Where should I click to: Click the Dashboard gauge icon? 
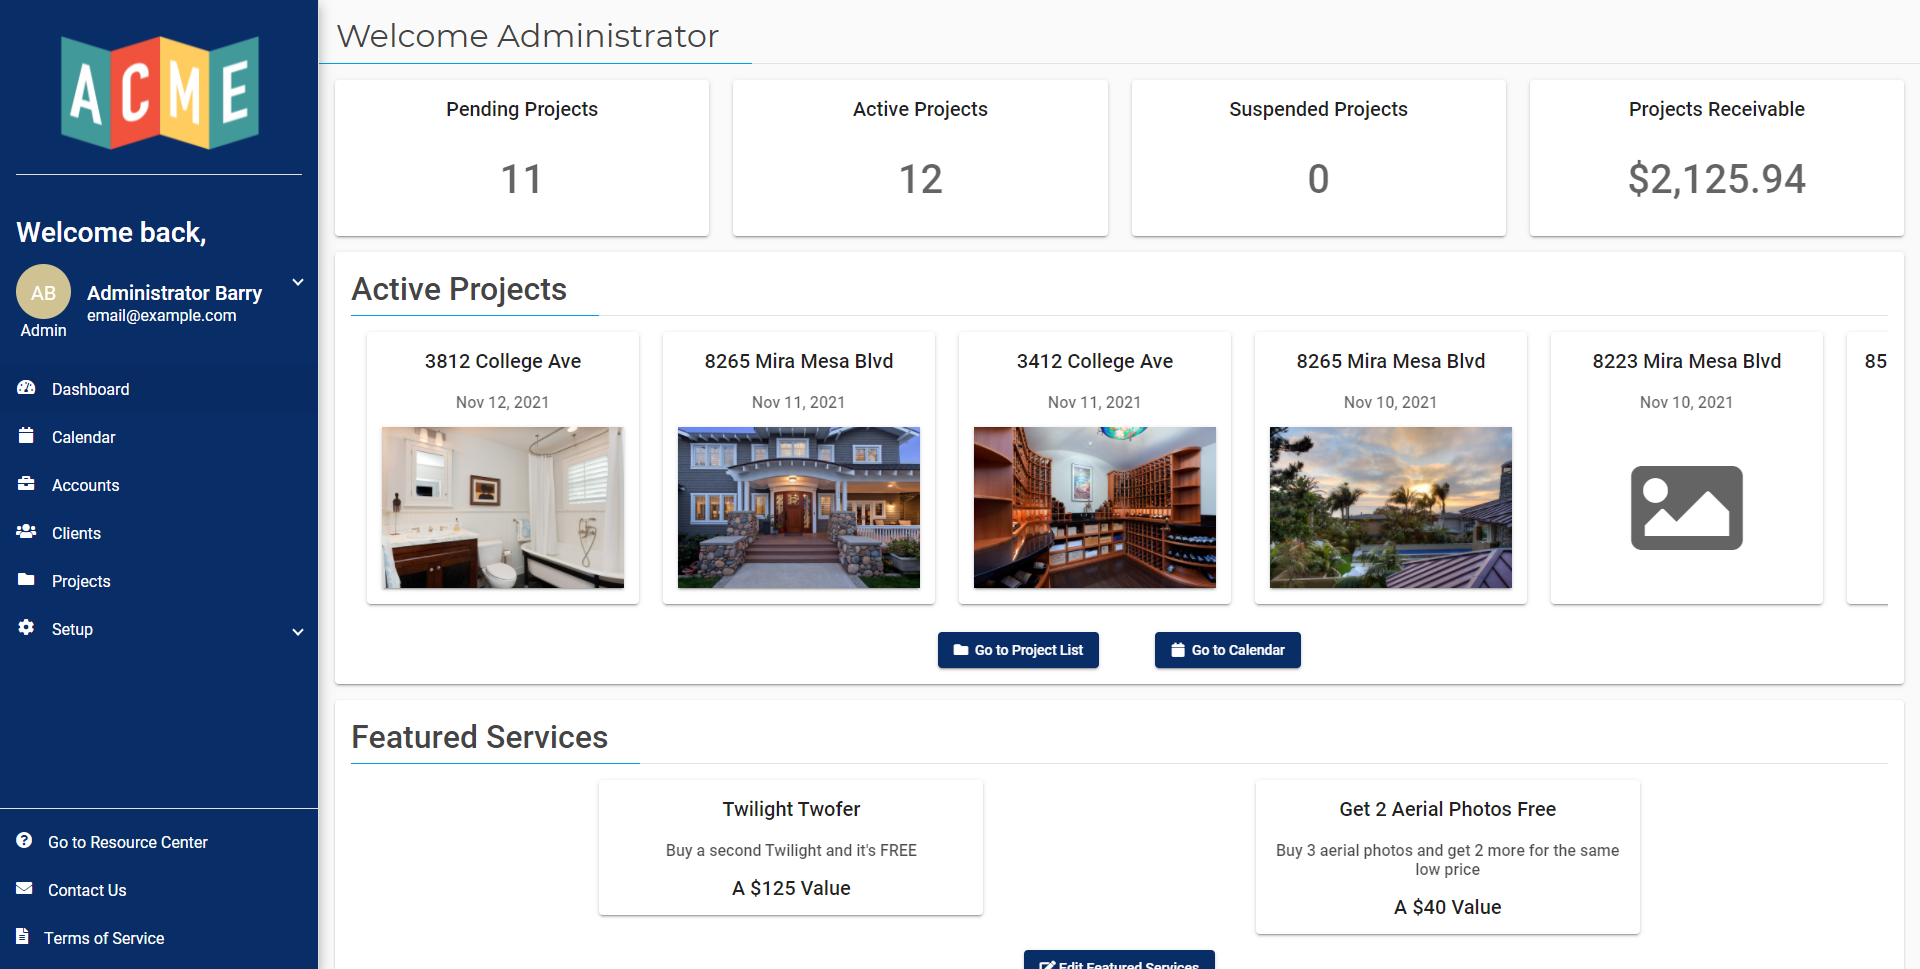point(26,388)
